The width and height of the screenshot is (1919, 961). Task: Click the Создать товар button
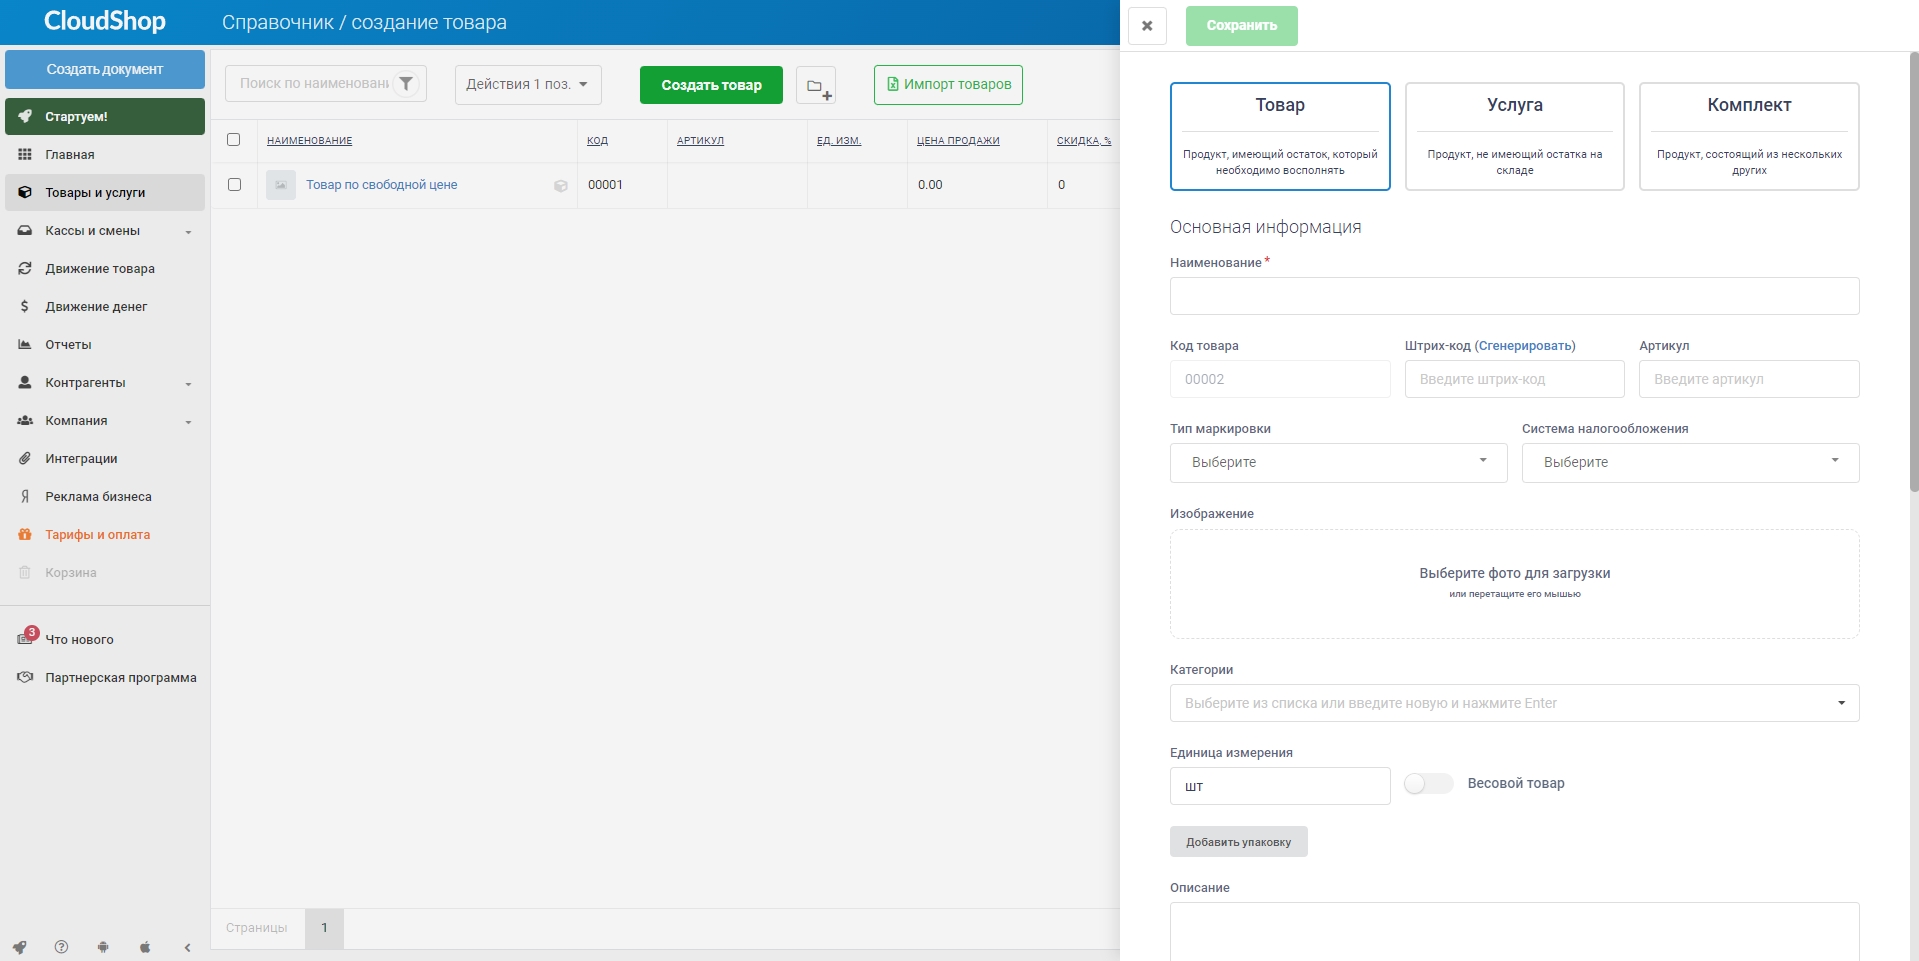coord(711,85)
